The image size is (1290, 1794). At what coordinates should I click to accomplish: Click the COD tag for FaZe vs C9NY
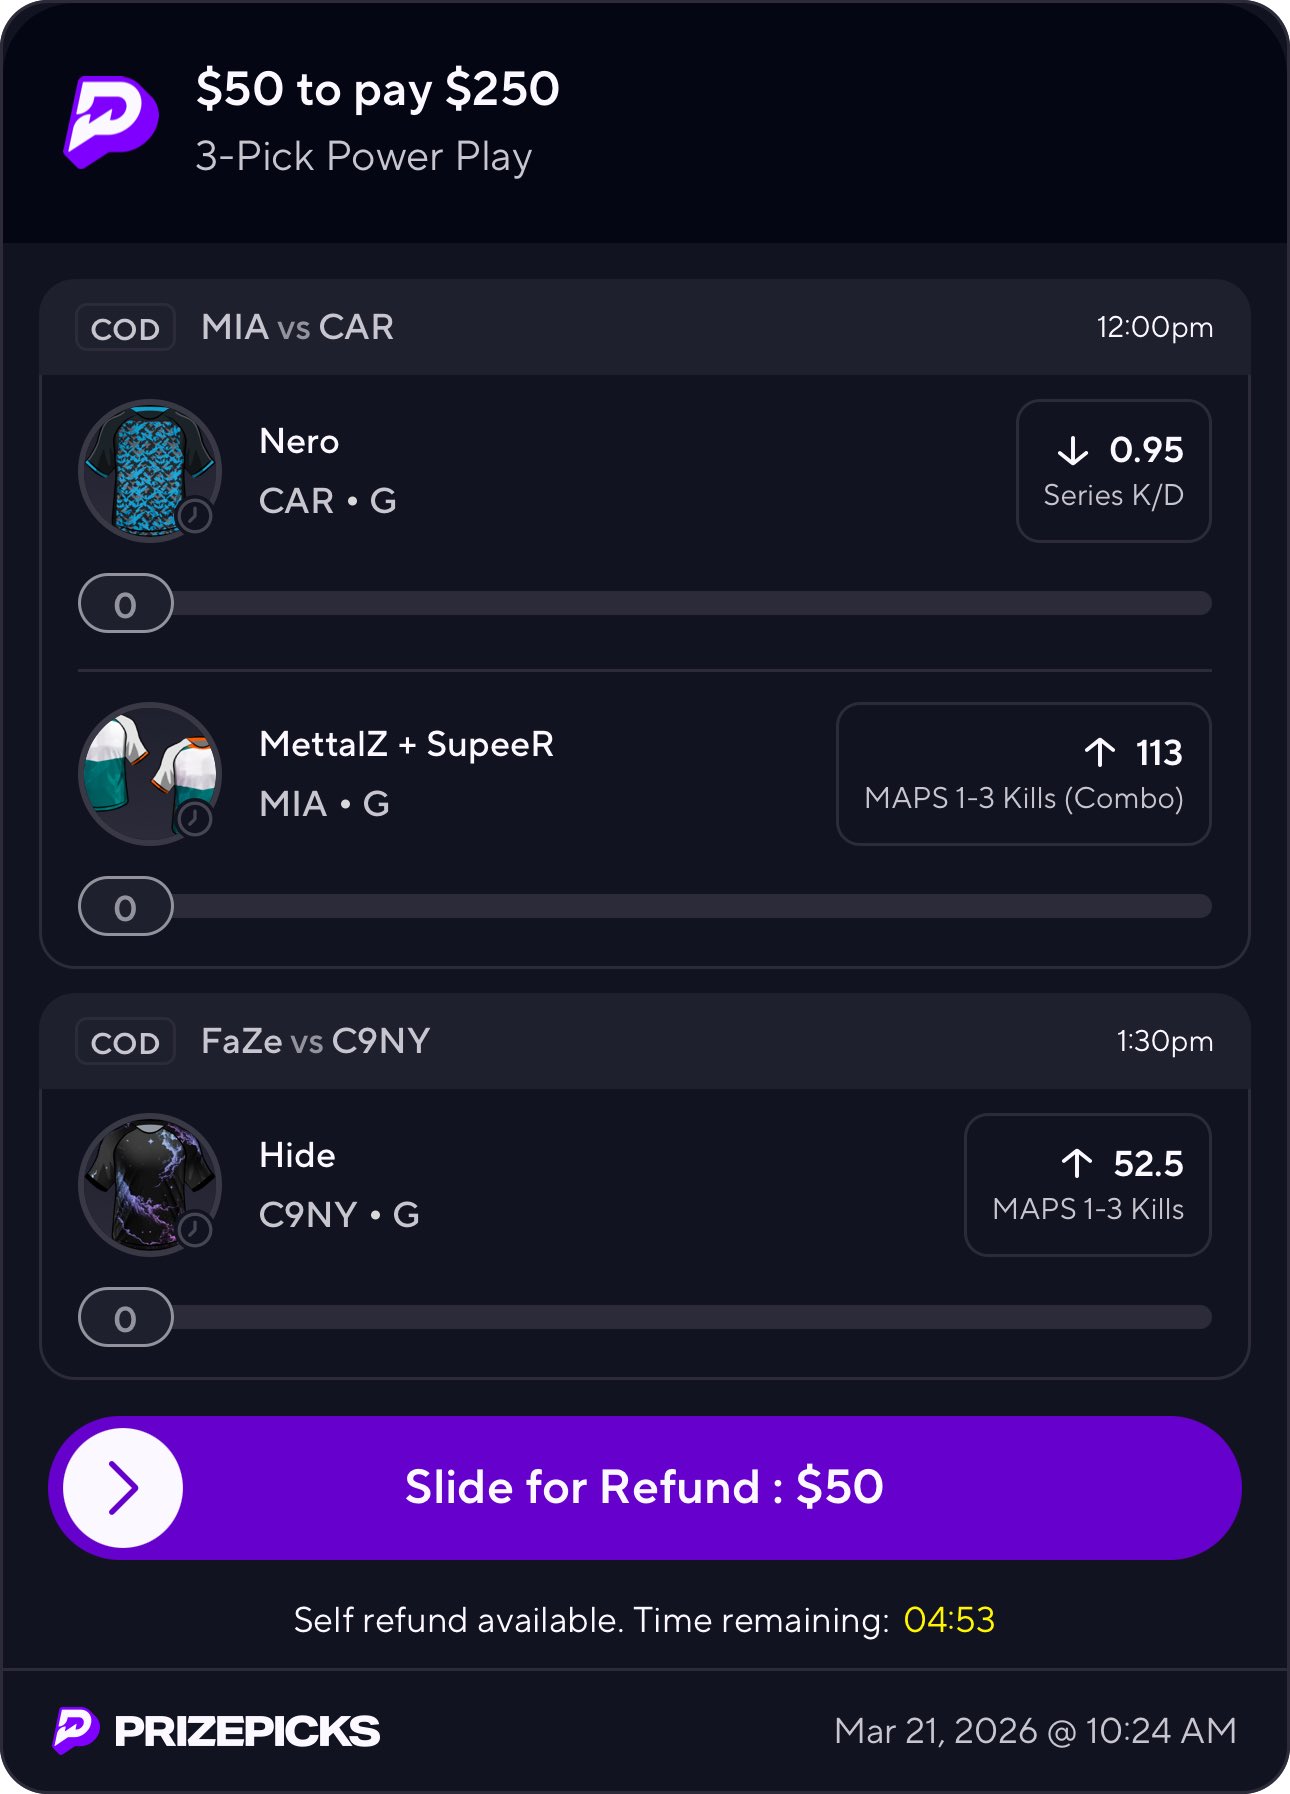[x=125, y=1042]
